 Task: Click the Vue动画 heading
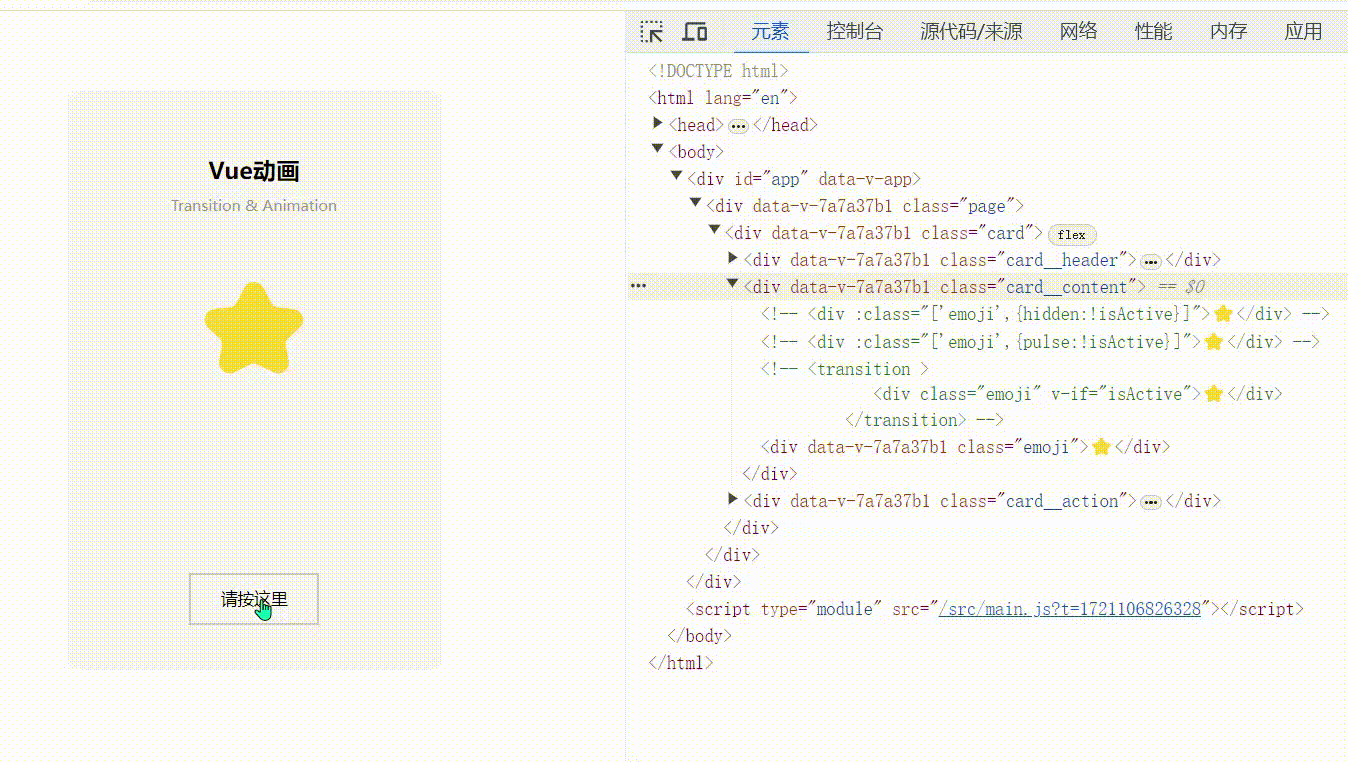tap(254, 171)
